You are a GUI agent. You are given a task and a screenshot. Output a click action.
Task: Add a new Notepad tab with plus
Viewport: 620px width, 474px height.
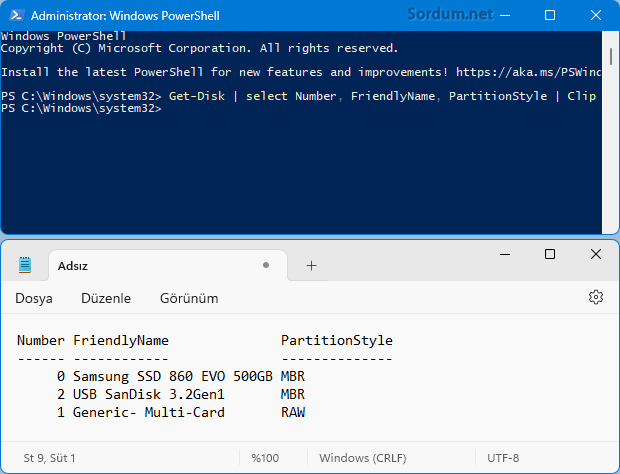[x=312, y=266]
